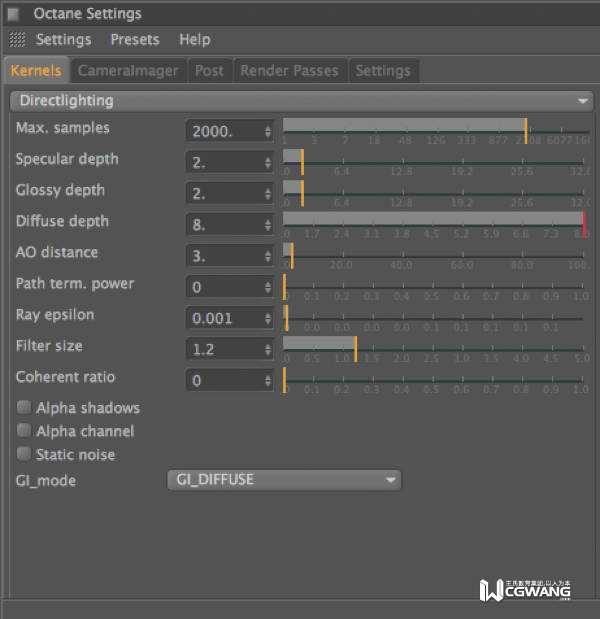
Task: Open the GI_mode dropdown showing GI_DIFFUSE
Action: pos(284,480)
